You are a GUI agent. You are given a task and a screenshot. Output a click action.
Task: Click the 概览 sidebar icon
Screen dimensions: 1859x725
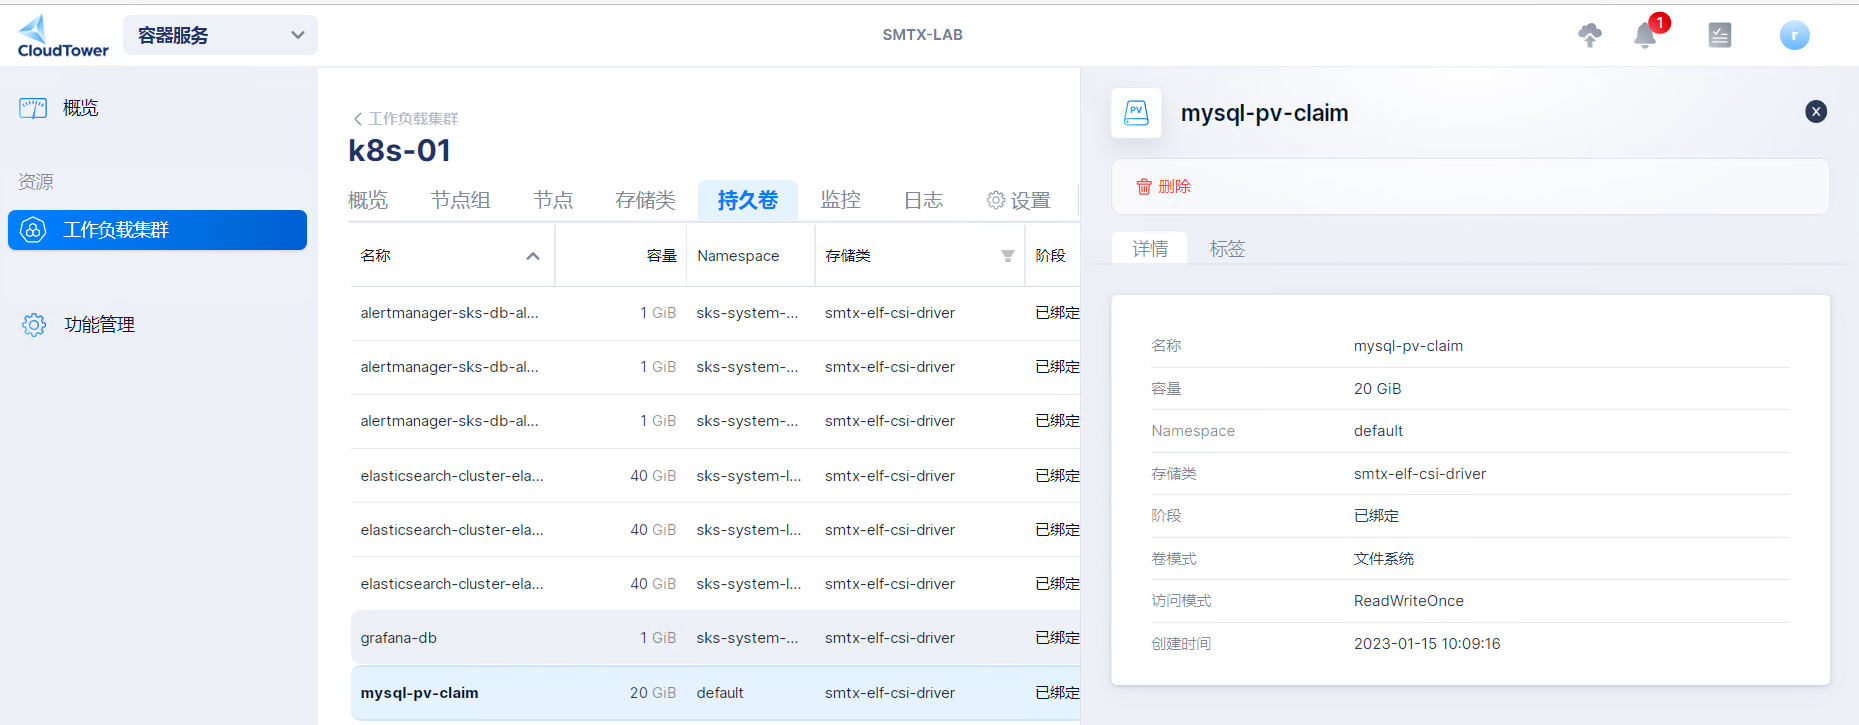(x=33, y=108)
